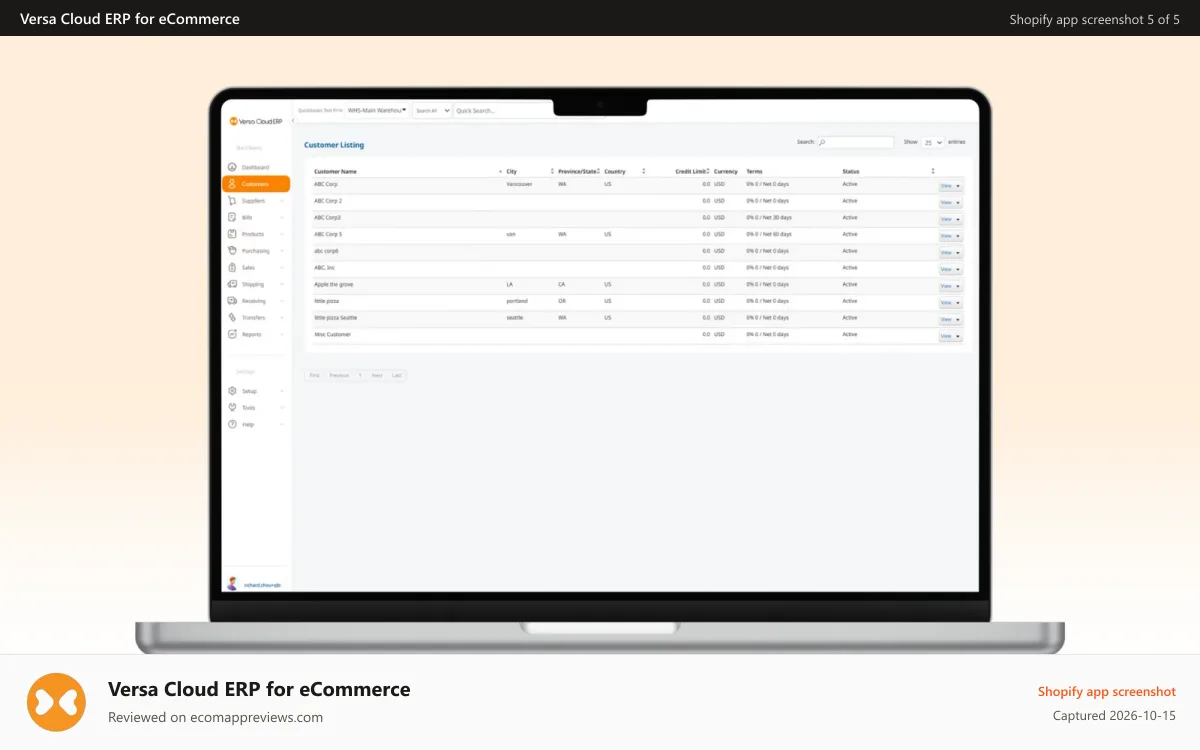Image resolution: width=1200 pixels, height=750 pixels.
Task: Select the abc corp6 customer name
Action: 327,251
